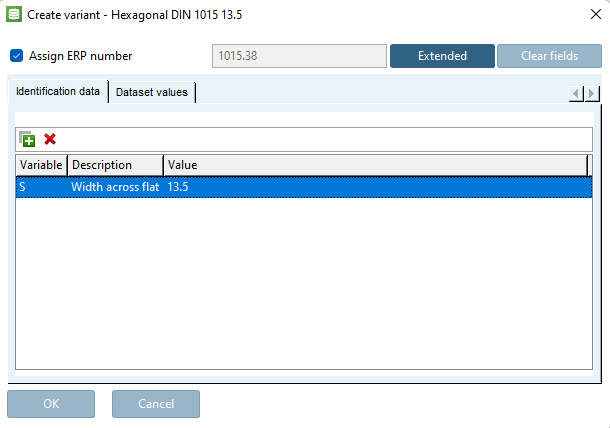Image resolution: width=610 pixels, height=428 pixels.
Task: Click the Extended button
Action: pyautogui.click(x=442, y=56)
